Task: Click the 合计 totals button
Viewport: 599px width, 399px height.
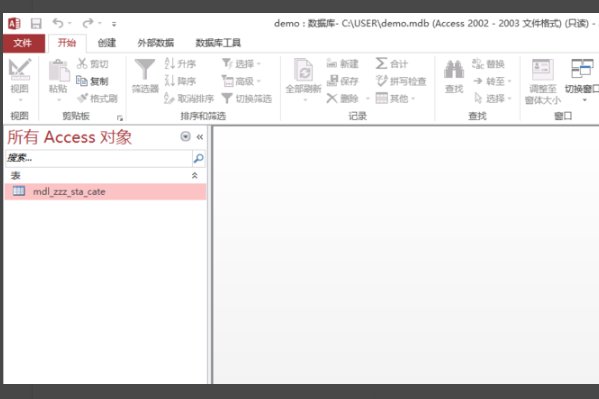Action: 392,63
